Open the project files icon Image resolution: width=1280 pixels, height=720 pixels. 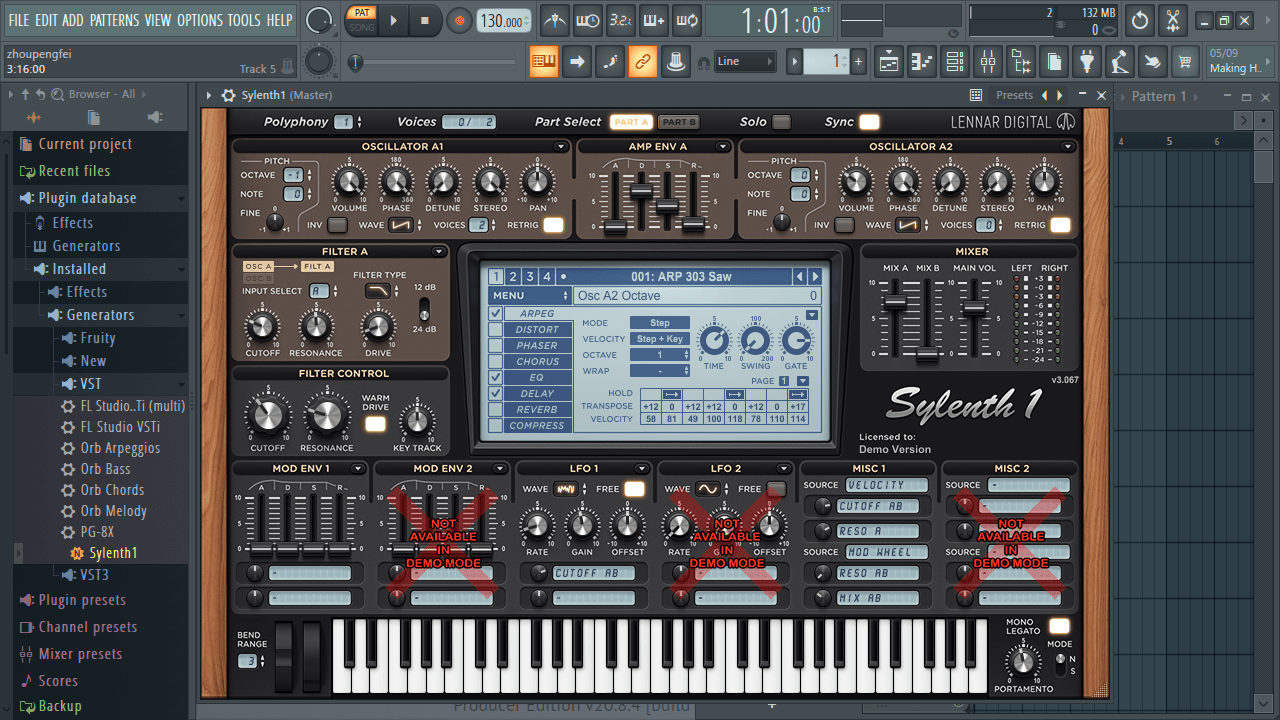point(1054,61)
